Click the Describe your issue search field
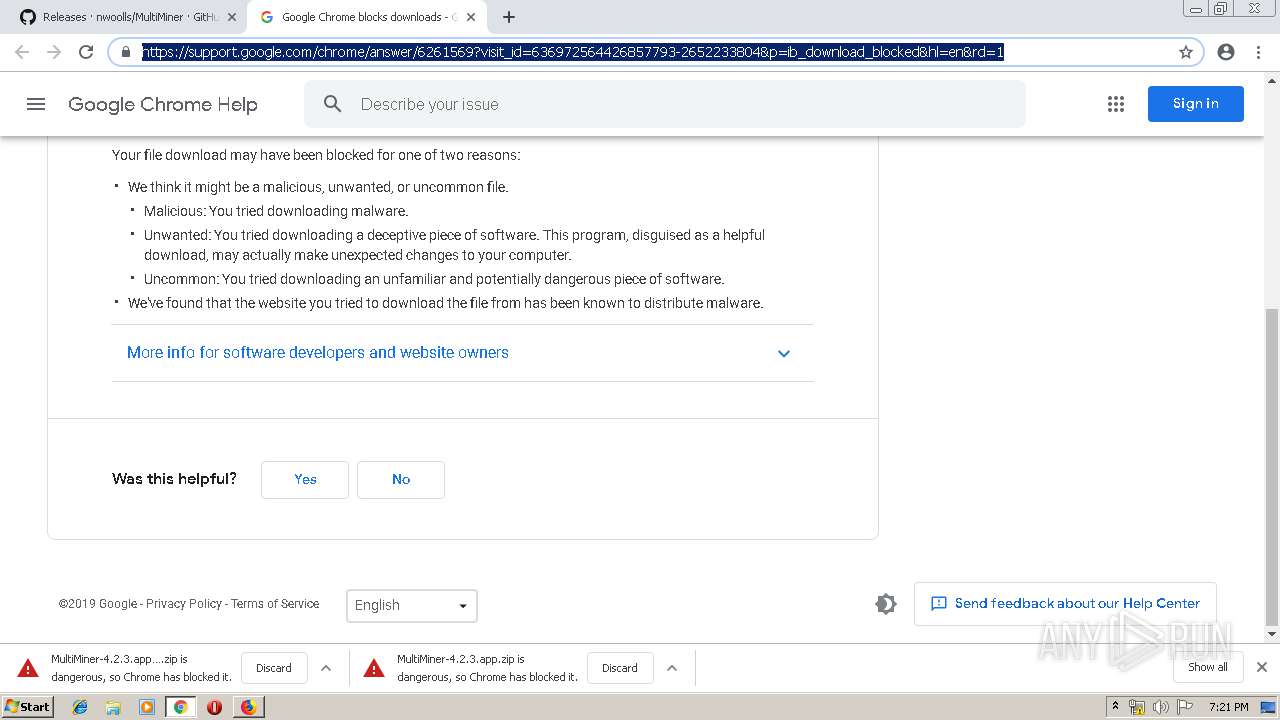The width and height of the screenshot is (1280, 720). (665, 104)
